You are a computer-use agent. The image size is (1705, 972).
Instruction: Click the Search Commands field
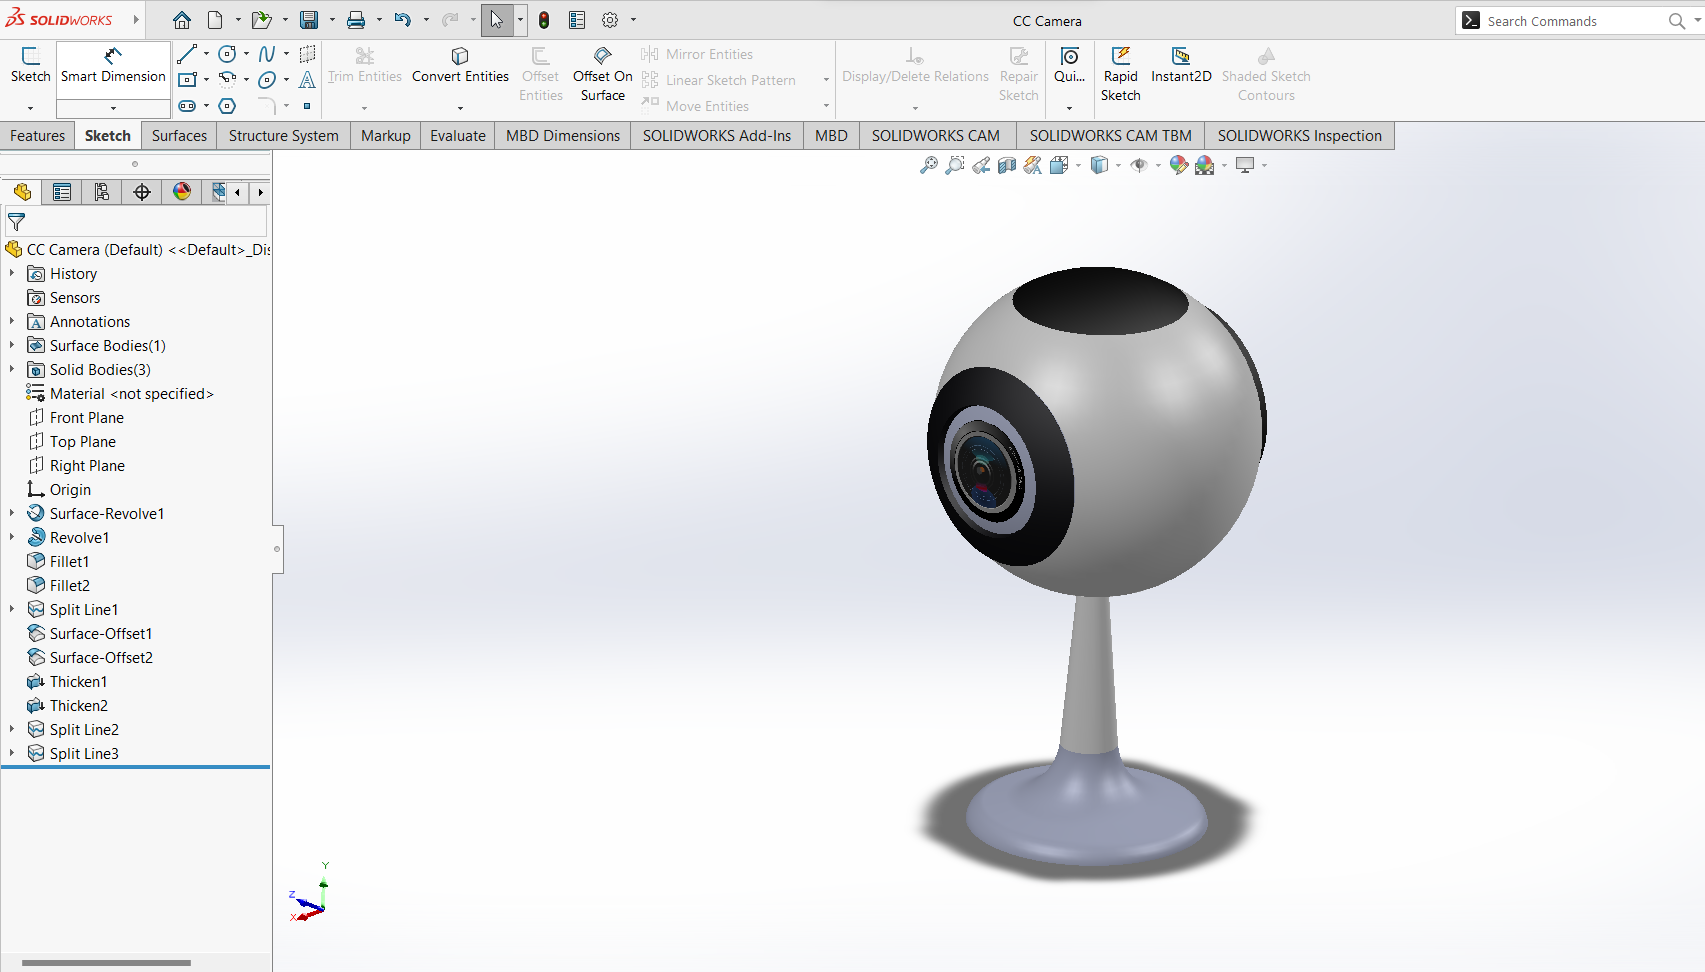point(1570,21)
